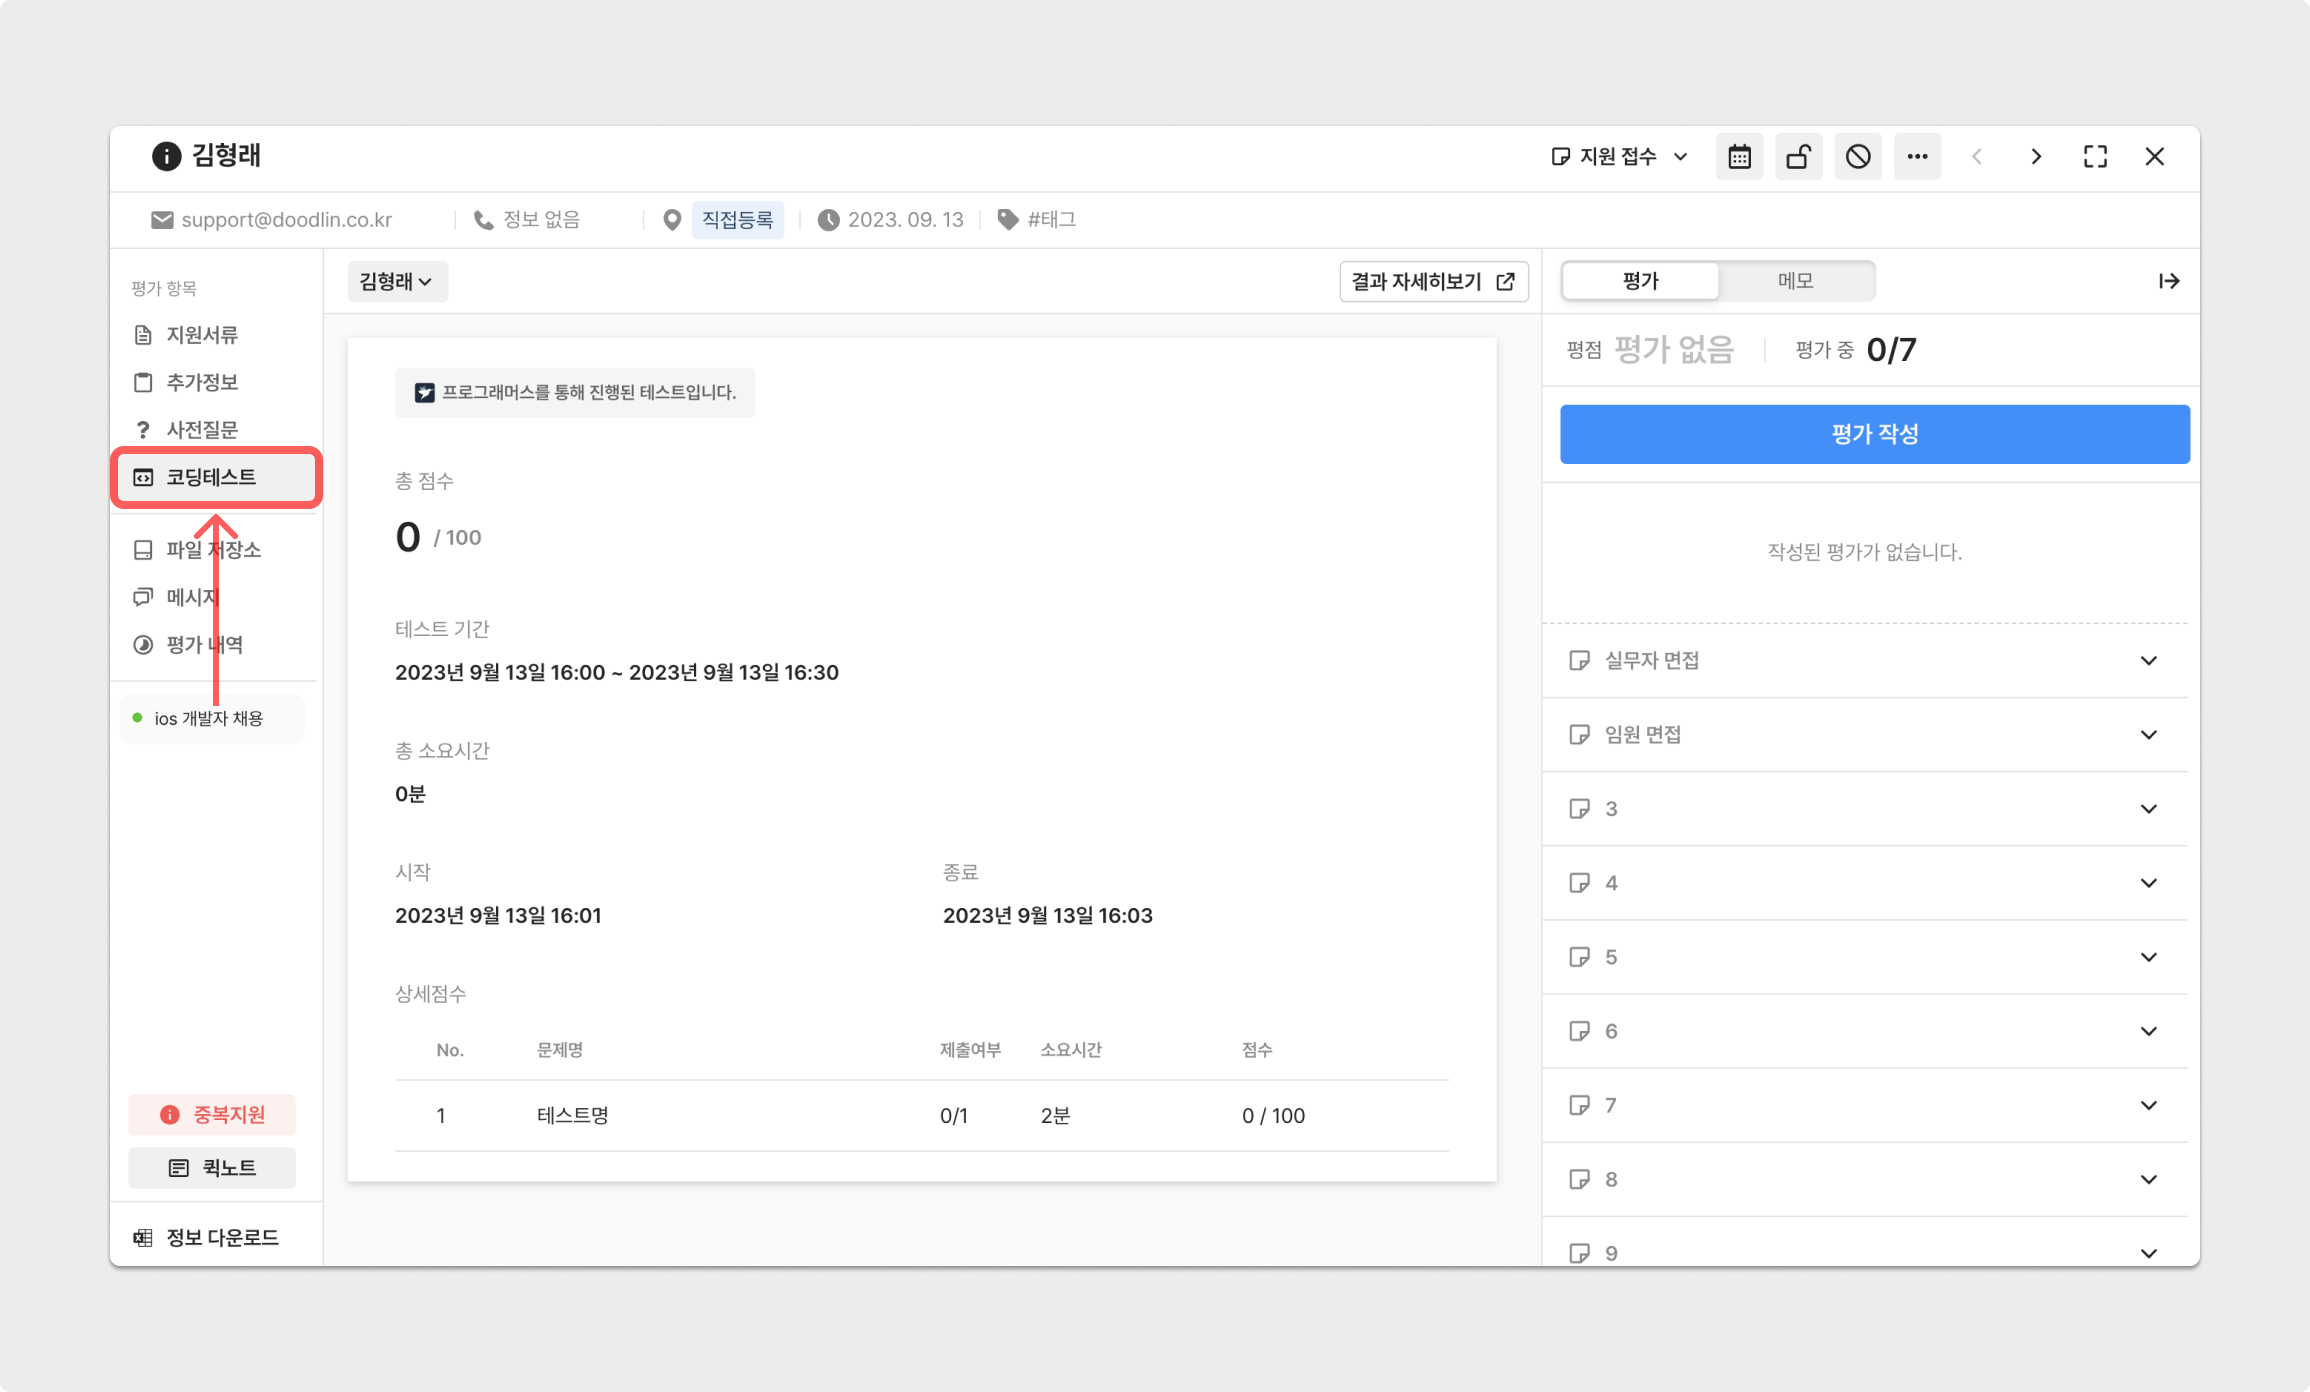The height and width of the screenshot is (1392, 2310).
Task: Open the more options ellipsis menu
Action: [x=1917, y=157]
